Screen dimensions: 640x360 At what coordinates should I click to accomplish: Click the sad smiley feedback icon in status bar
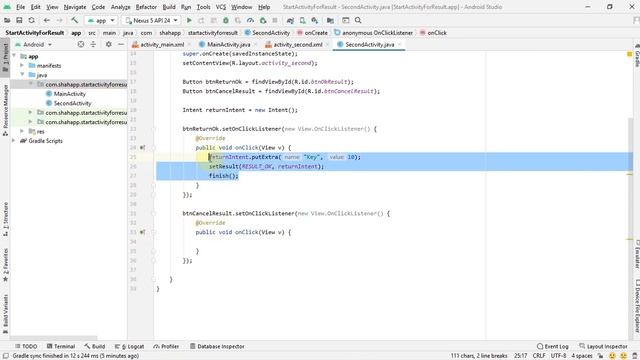click(x=623, y=356)
